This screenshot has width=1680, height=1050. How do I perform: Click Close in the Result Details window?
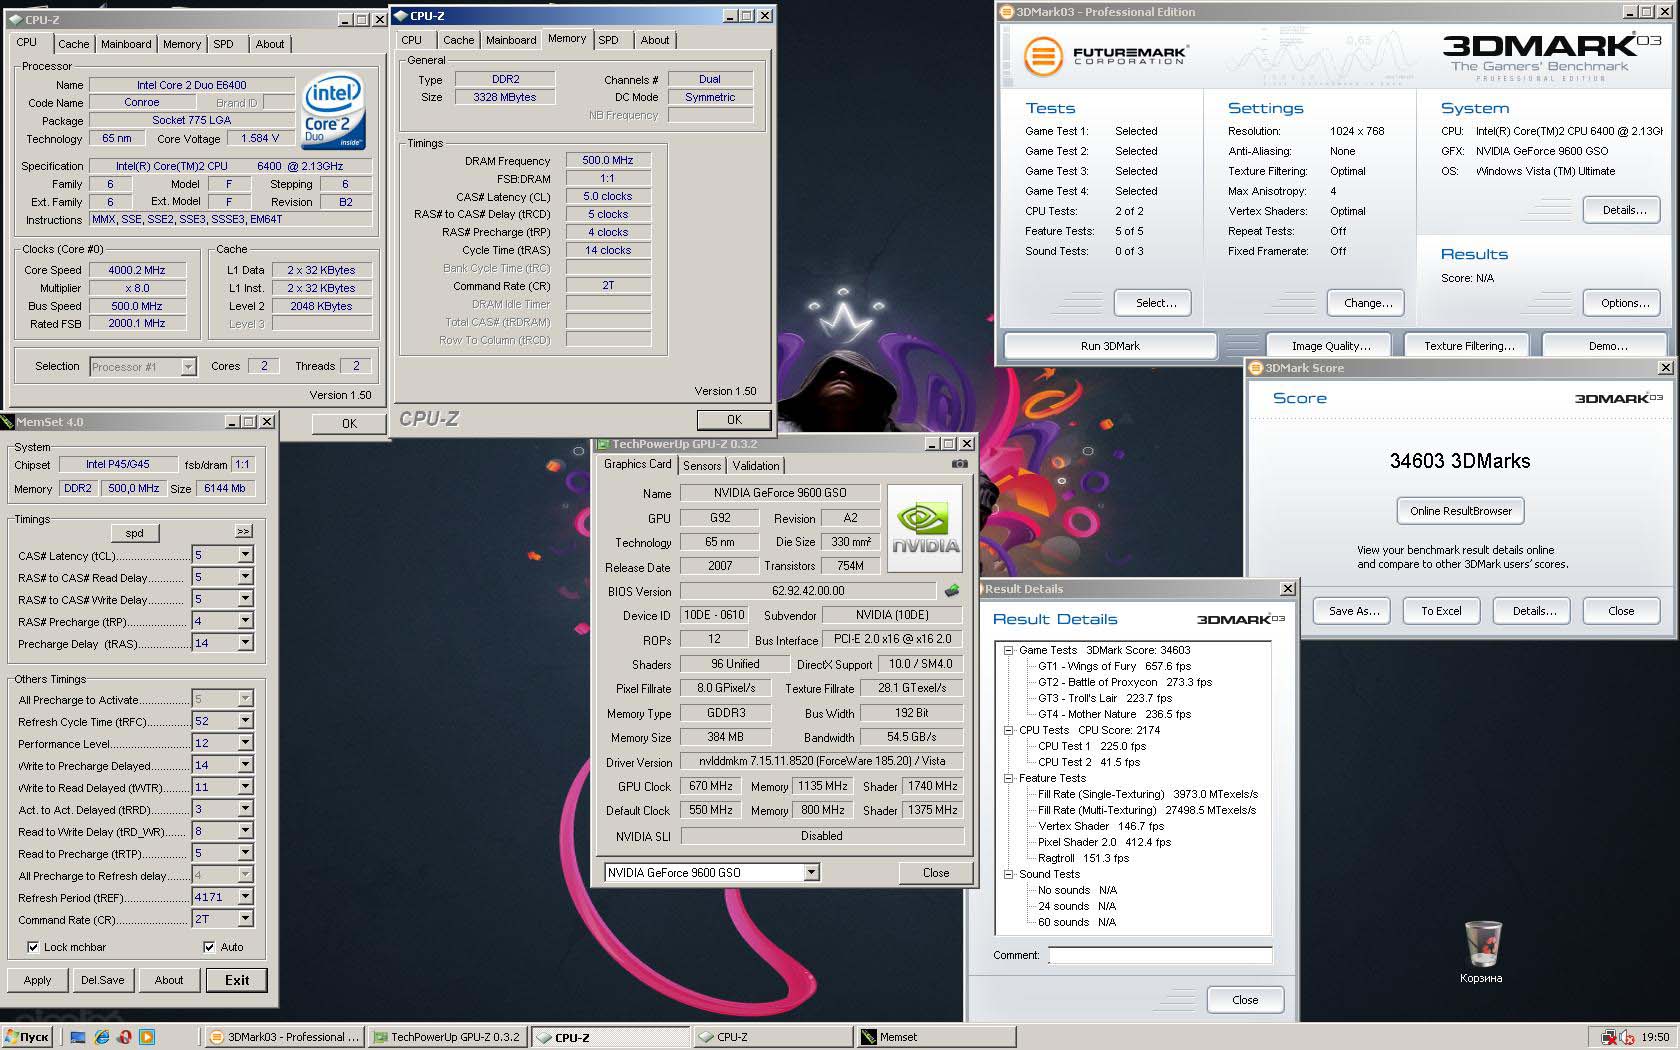(x=1245, y=1000)
